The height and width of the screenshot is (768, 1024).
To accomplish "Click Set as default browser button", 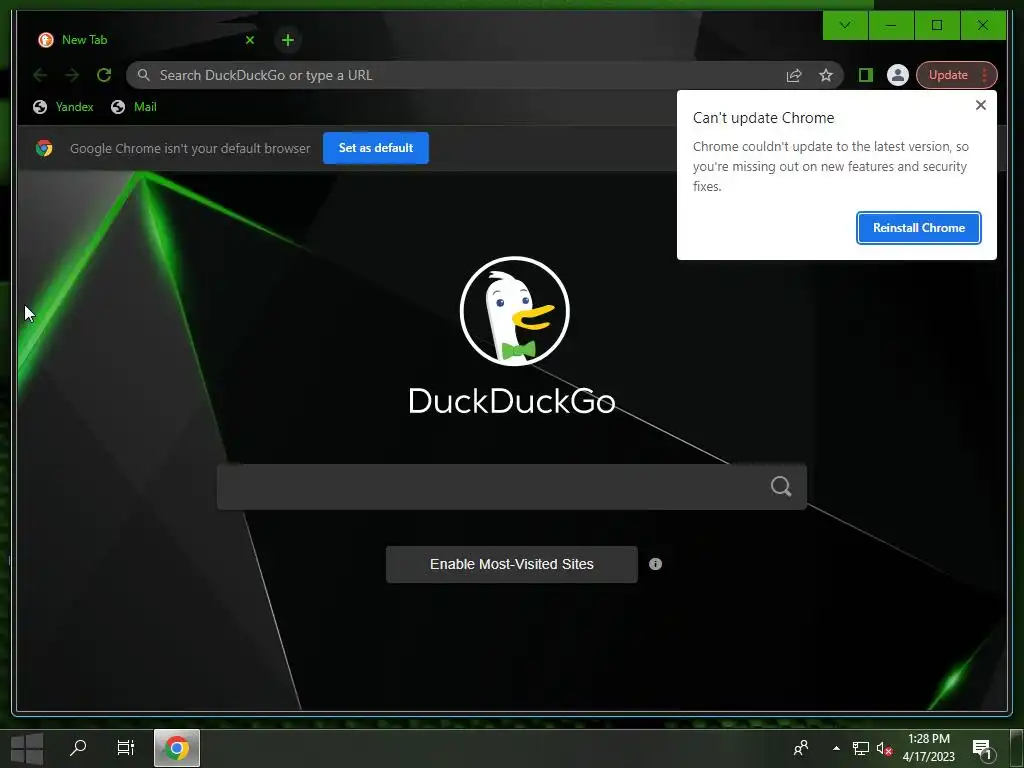I will (x=376, y=148).
